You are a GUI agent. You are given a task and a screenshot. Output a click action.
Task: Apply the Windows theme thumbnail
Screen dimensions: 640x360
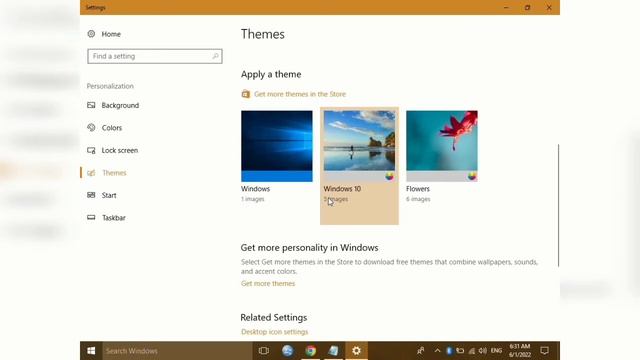[277, 146]
